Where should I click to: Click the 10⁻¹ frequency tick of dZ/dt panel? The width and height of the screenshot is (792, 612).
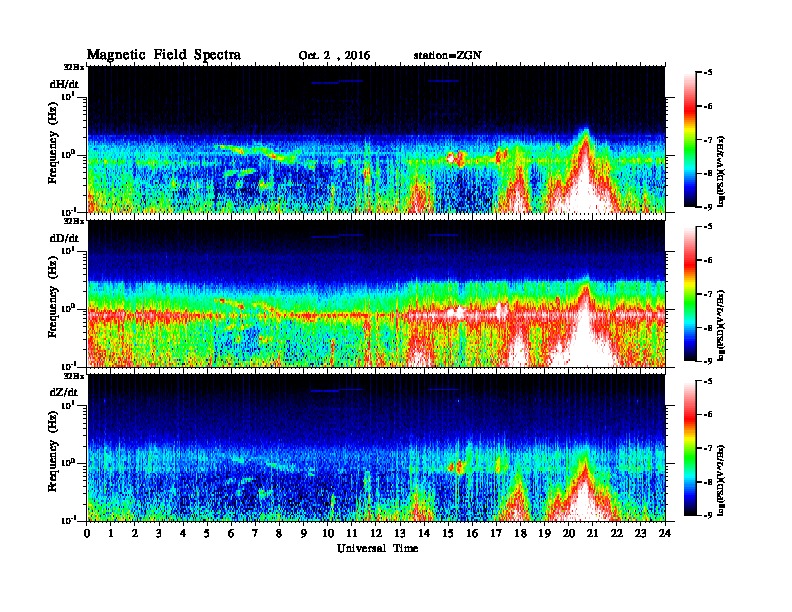(69, 520)
